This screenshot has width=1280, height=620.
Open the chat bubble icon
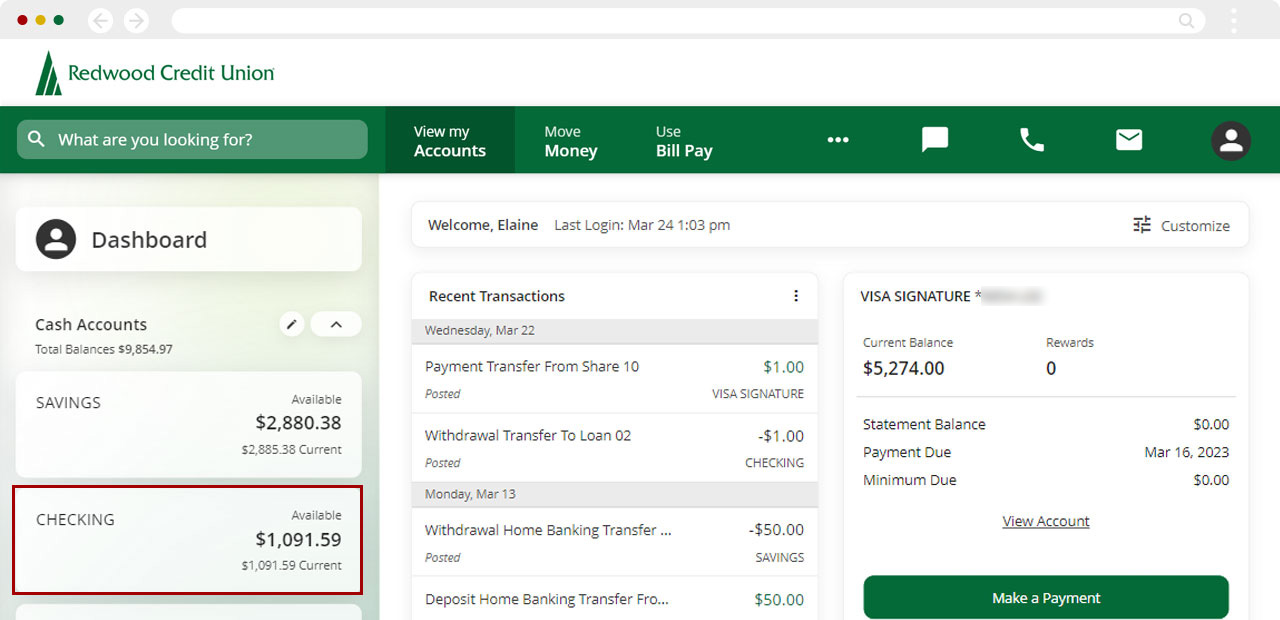coord(935,140)
